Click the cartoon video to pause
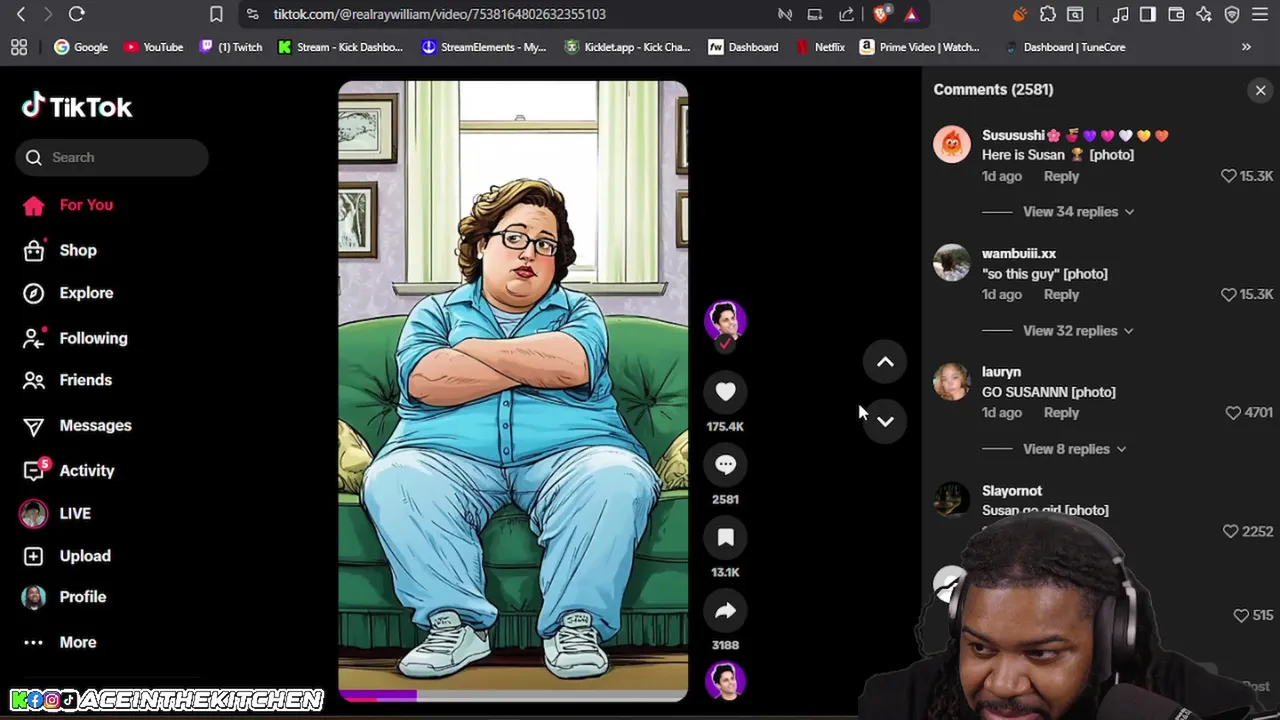The image size is (1280, 720). coord(513,390)
